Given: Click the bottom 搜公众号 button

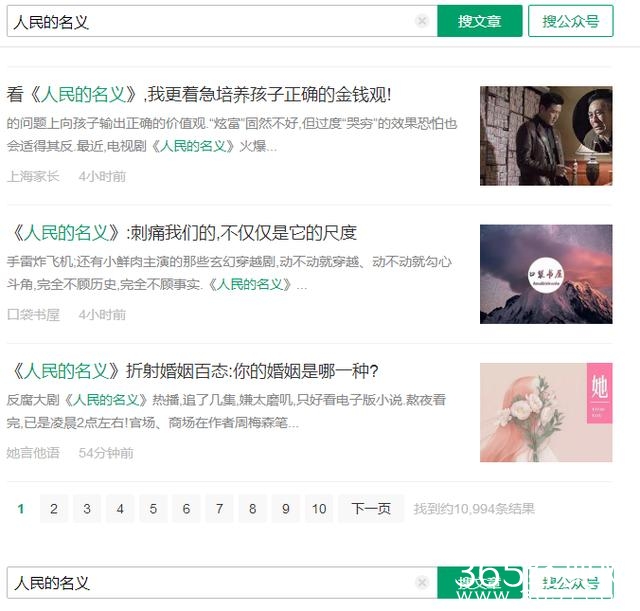Looking at the screenshot, I should [x=571, y=582].
